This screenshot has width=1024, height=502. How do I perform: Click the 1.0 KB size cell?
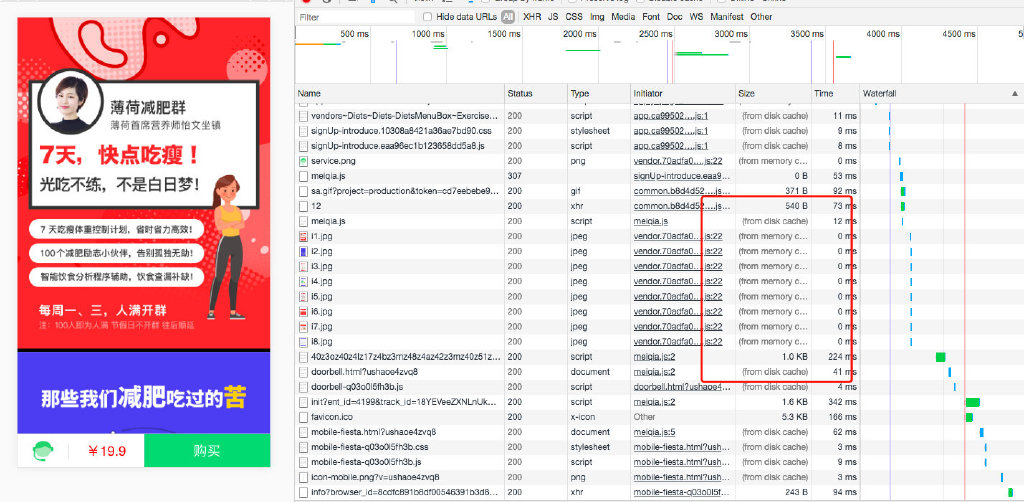tap(795, 356)
